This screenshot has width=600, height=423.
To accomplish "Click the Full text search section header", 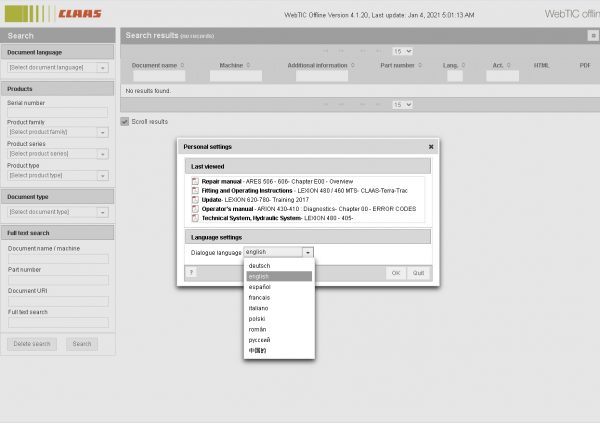I will [x=57, y=233].
